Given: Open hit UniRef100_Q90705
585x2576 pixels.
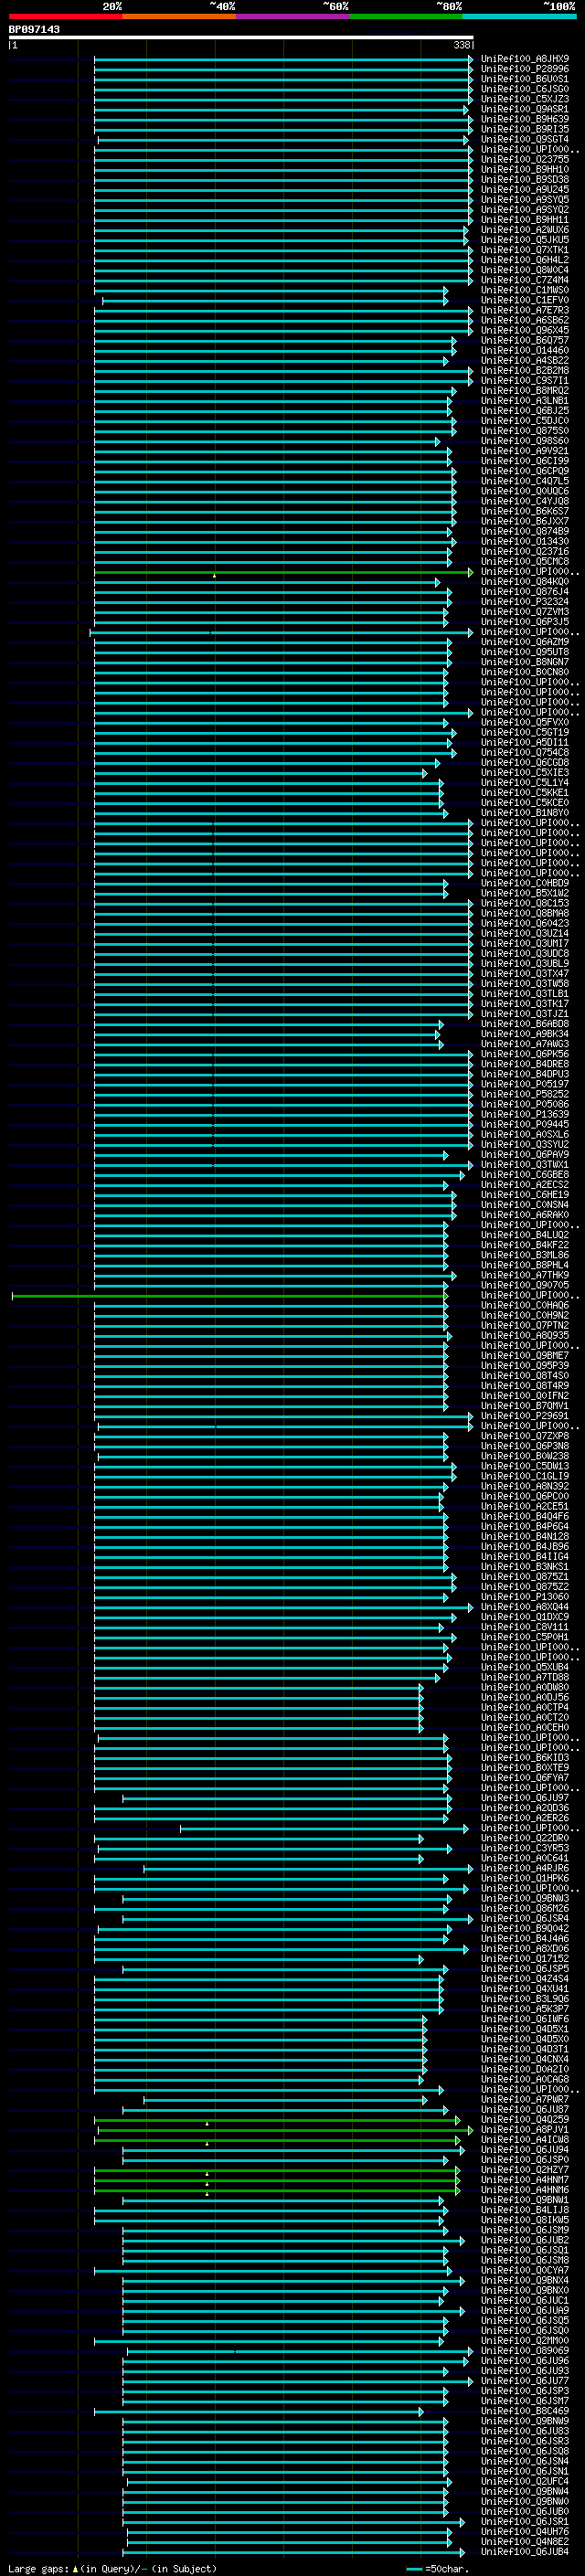Looking at the screenshot, I should pyautogui.click(x=525, y=1286).
